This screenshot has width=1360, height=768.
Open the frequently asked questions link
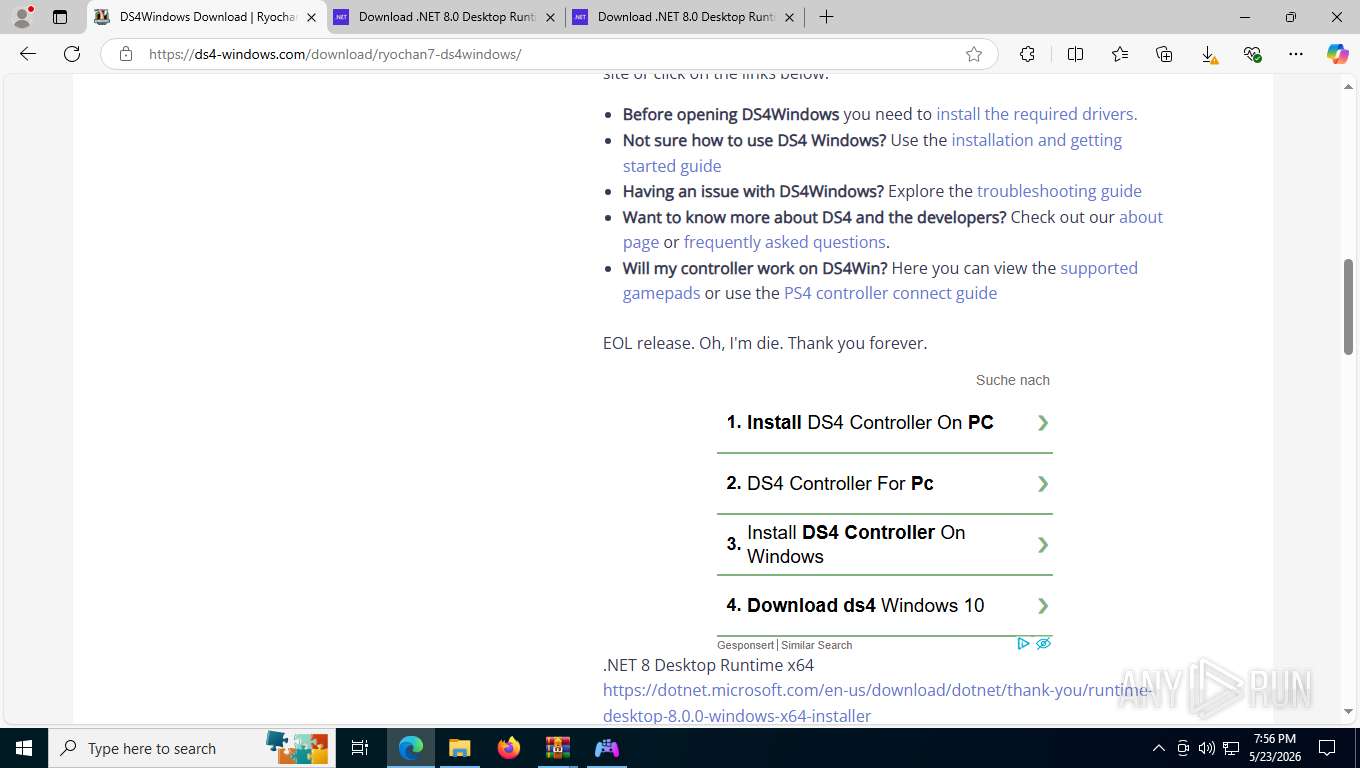tap(784, 242)
